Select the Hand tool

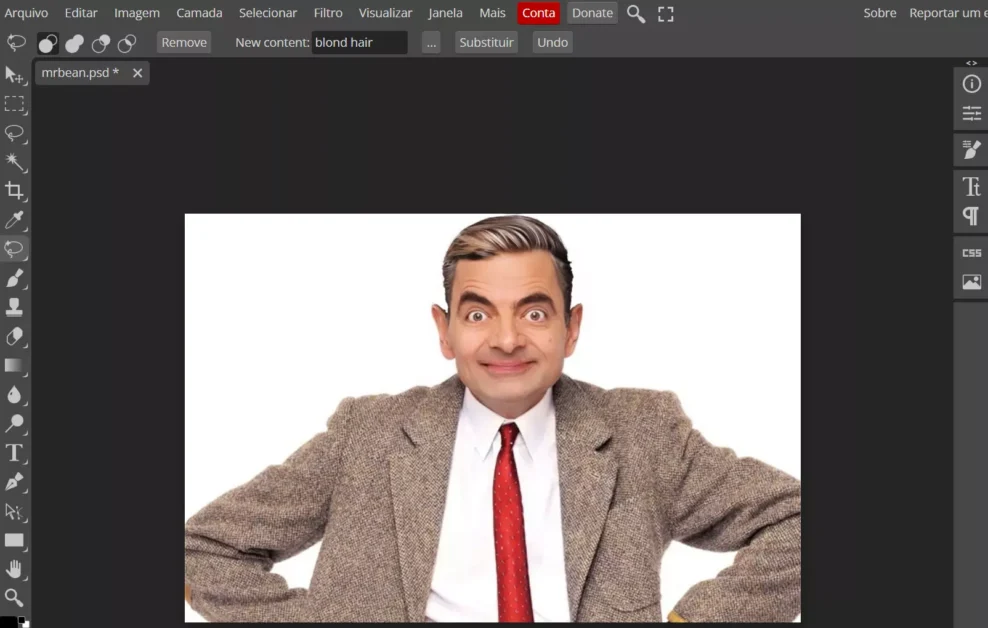14,569
